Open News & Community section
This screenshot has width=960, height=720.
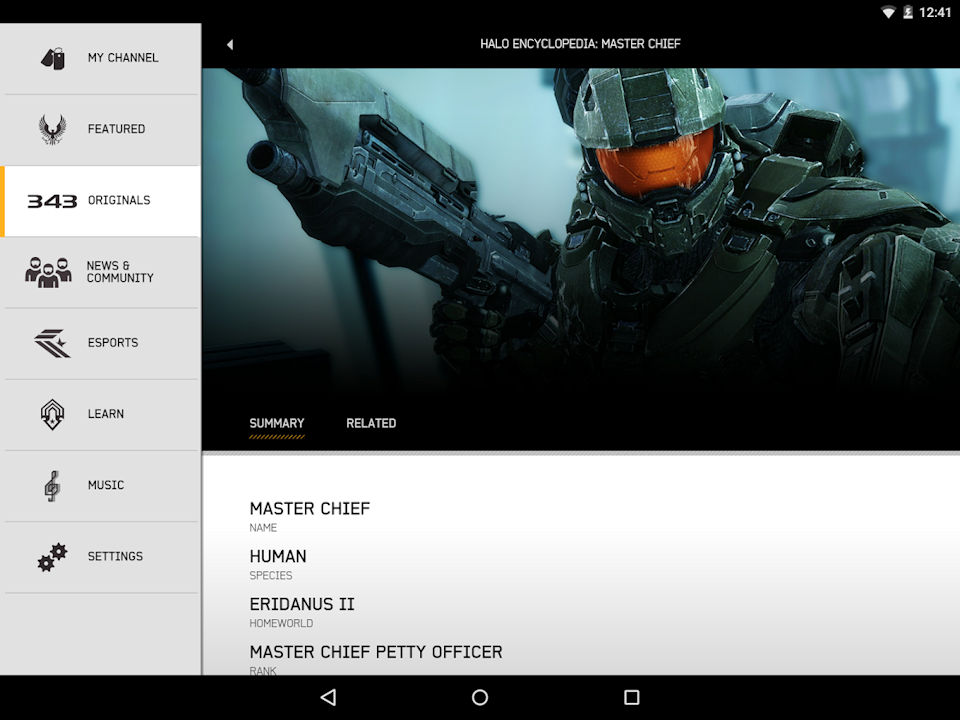coord(100,272)
